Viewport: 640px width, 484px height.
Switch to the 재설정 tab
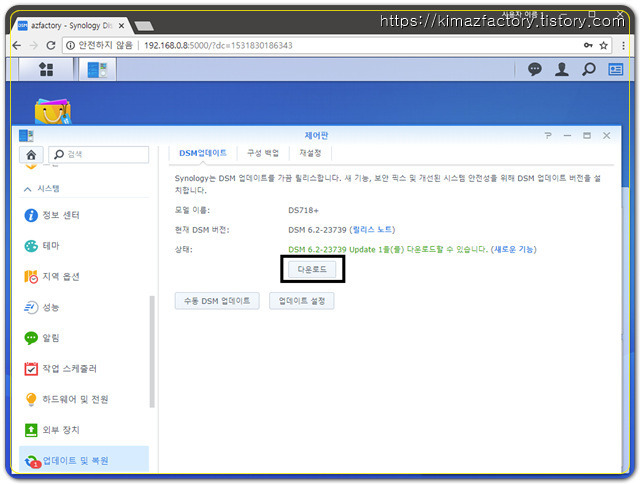[310, 153]
